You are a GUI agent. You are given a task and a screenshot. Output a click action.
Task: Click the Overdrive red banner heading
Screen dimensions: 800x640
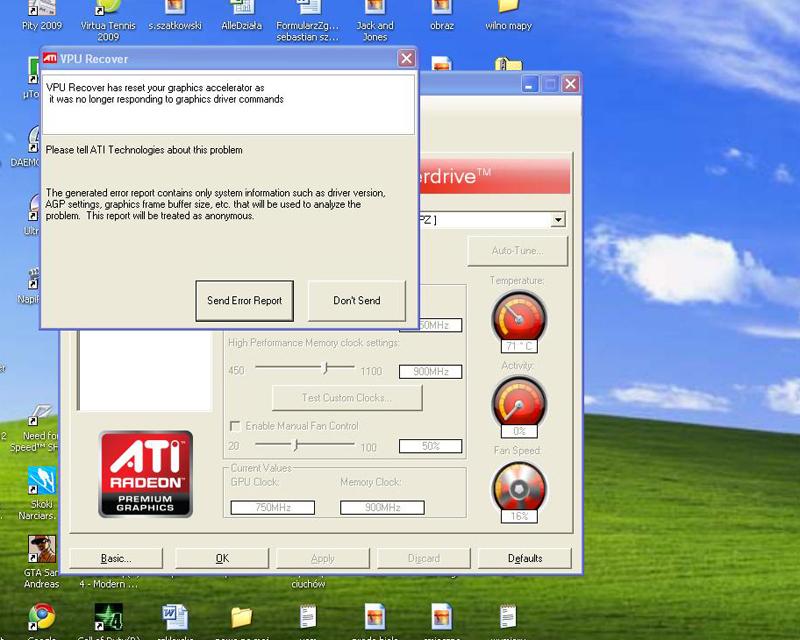(x=494, y=176)
